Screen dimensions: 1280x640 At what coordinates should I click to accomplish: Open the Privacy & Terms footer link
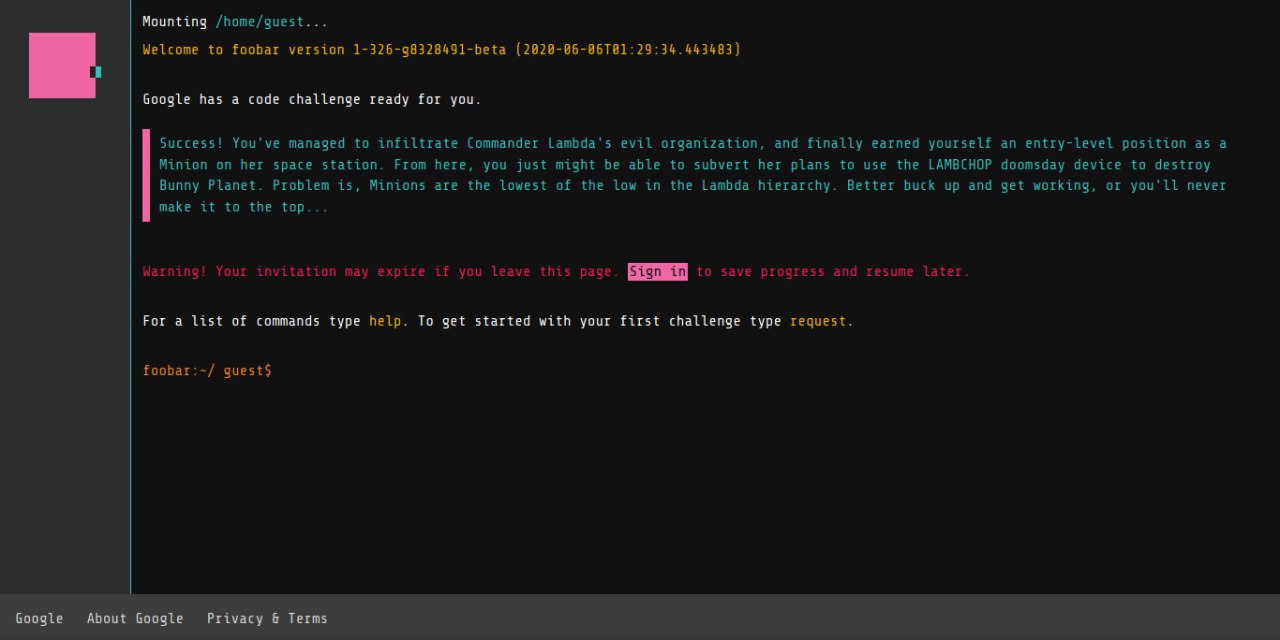267,619
